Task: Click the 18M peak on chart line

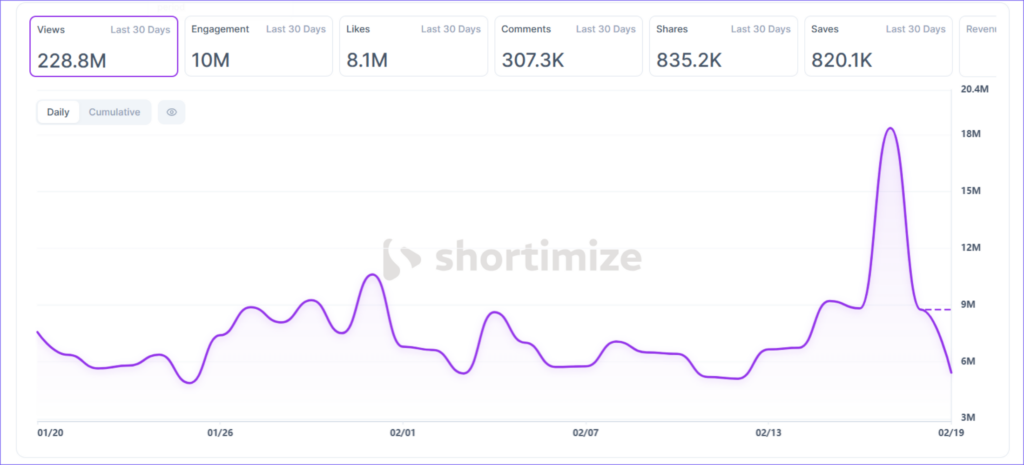Action: (x=889, y=129)
